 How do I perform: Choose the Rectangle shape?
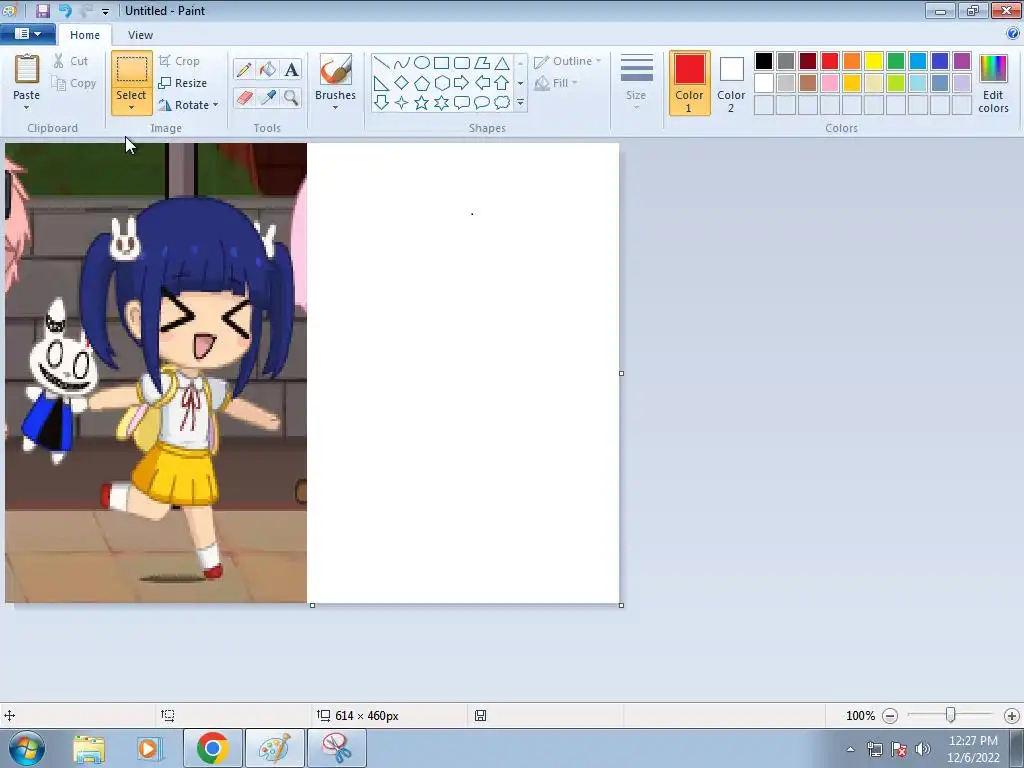coord(441,63)
